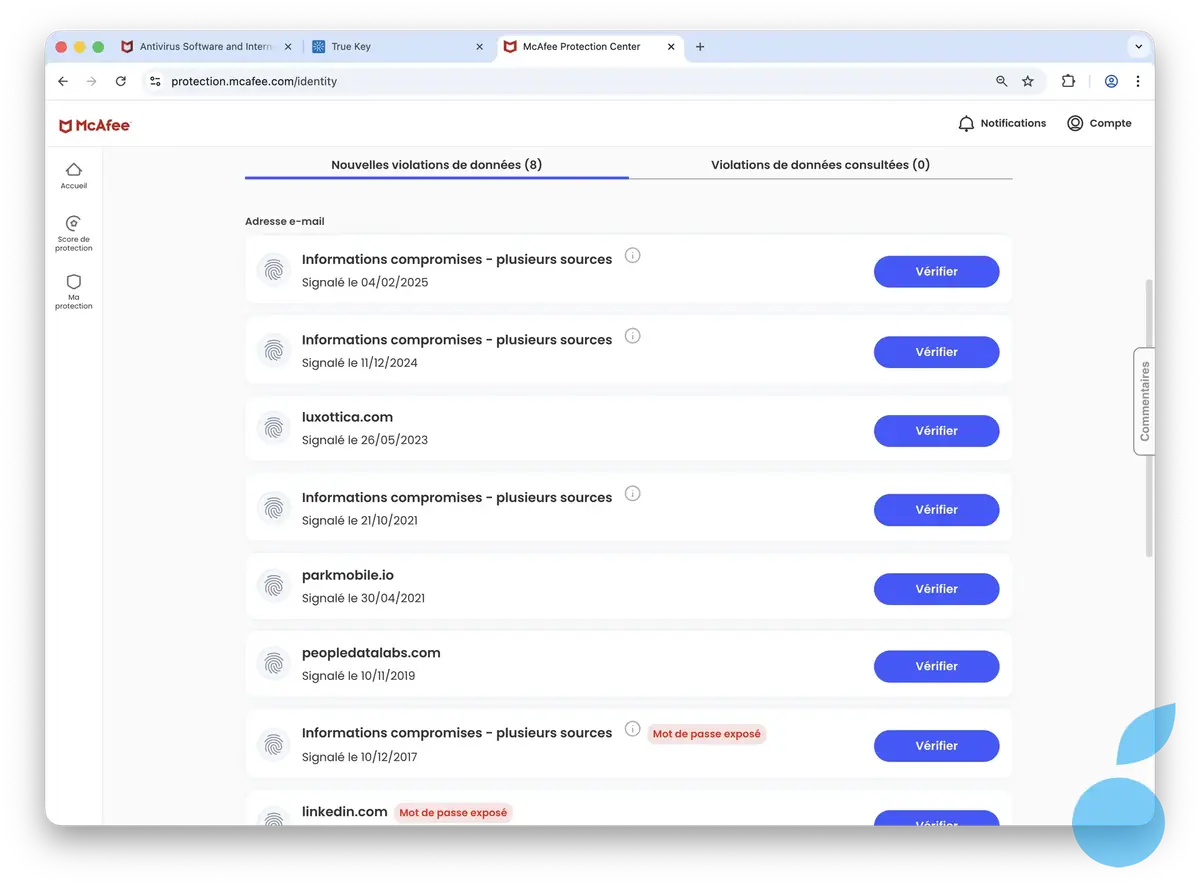Screen dimensions: 1200x885
Task: Open the Notifications bell
Action: click(x=966, y=123)
